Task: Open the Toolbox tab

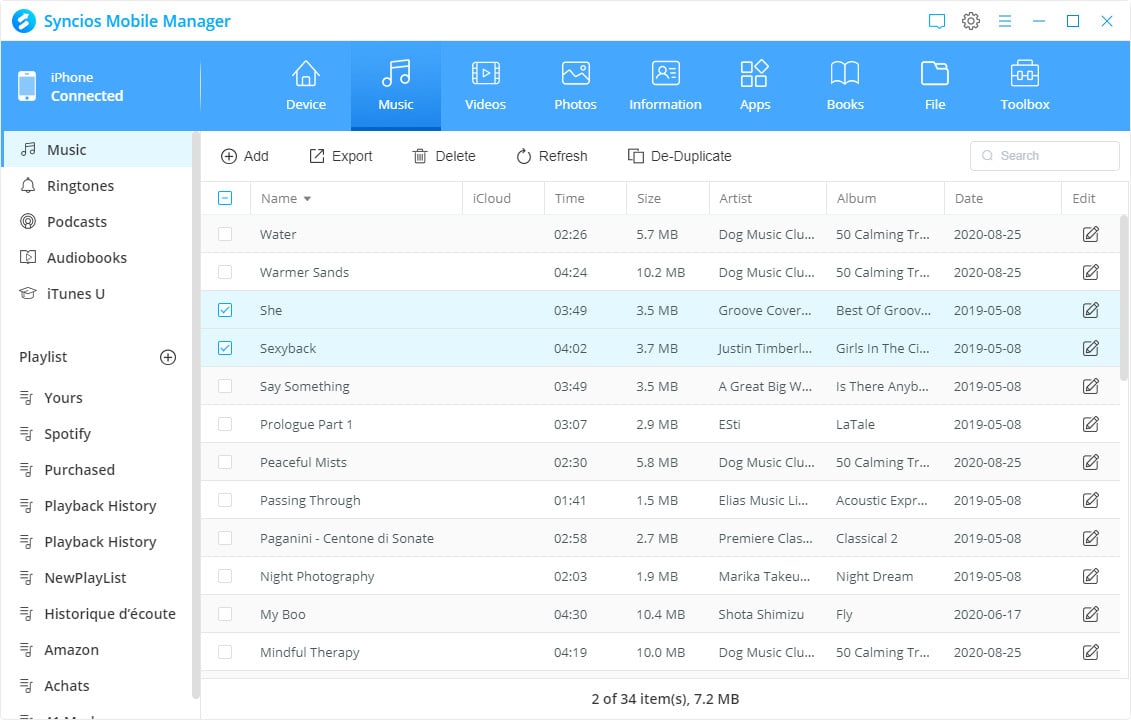Action: [x=1024, y=86]
